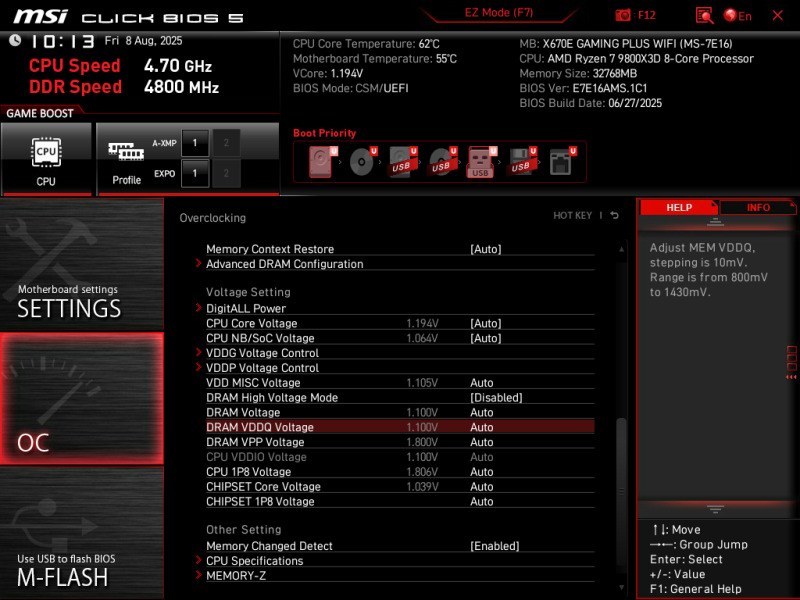Change language with the En globe icon
Viewport: 800px width, 600px height.
click(x=737, y=16)
